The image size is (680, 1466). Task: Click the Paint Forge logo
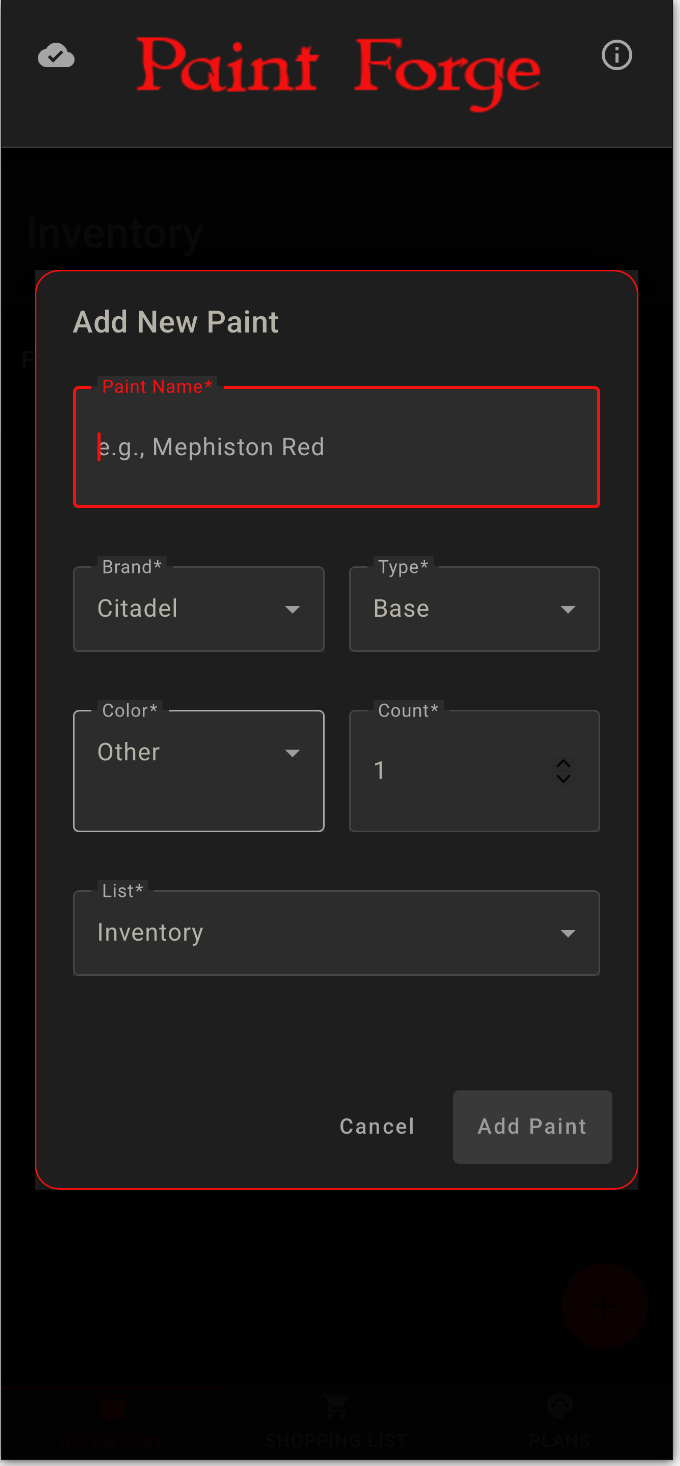[x=338, y=70]
